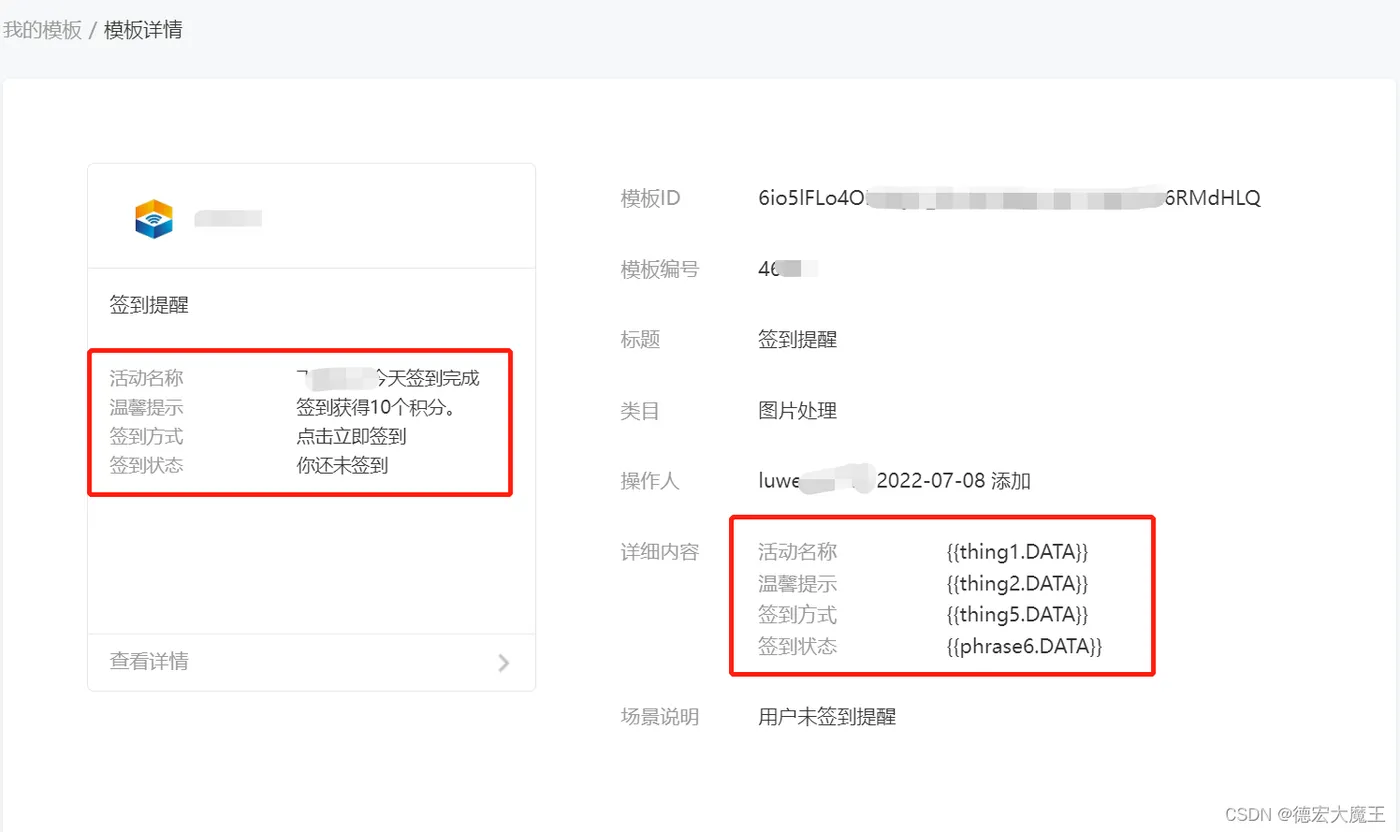
Task: Click the 签到状态 label in preview card
Action: point(146,465)
